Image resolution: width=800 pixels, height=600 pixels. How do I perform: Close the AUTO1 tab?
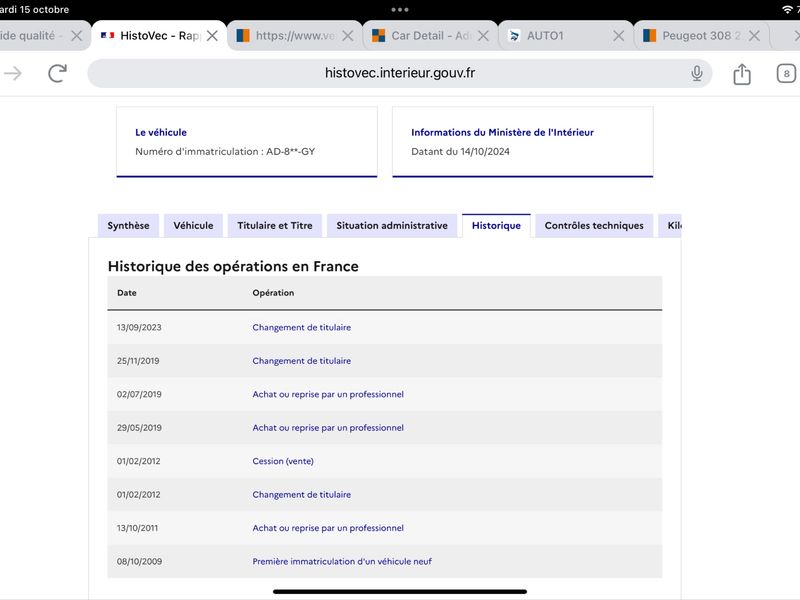click(x=618, y=36)
